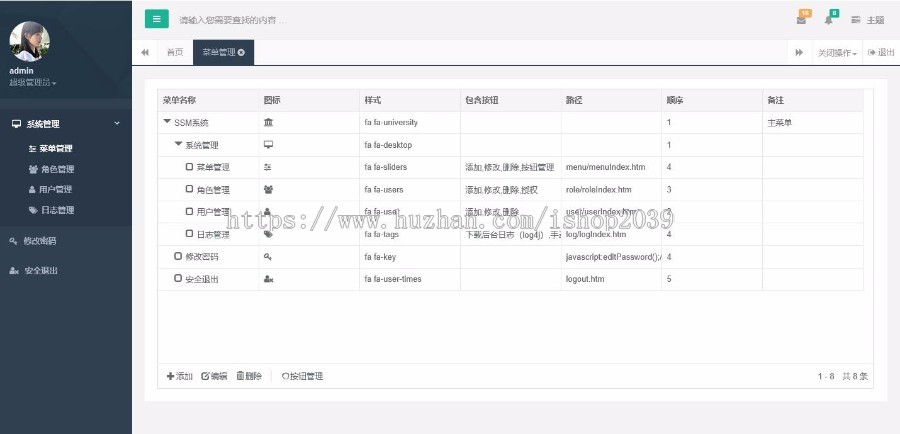Select the 修改密码 row radio circle
The image size is (900, 434).
point(178,256)
